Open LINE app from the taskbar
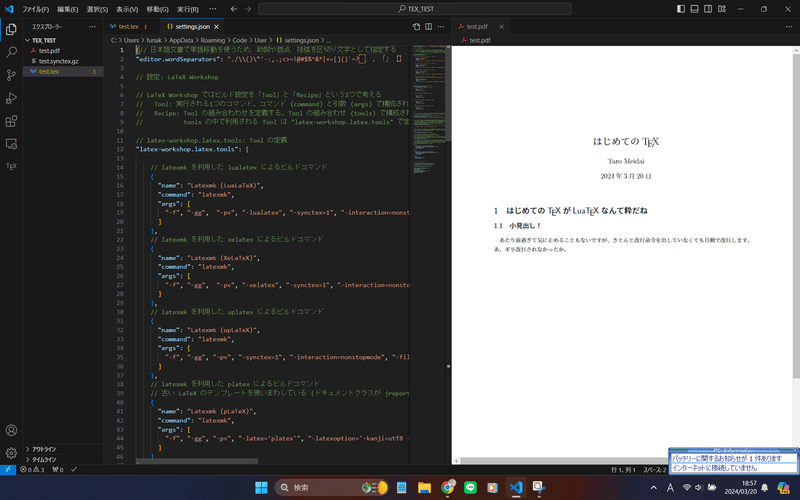Screen dimensions: 800x500 pos(470,488)
